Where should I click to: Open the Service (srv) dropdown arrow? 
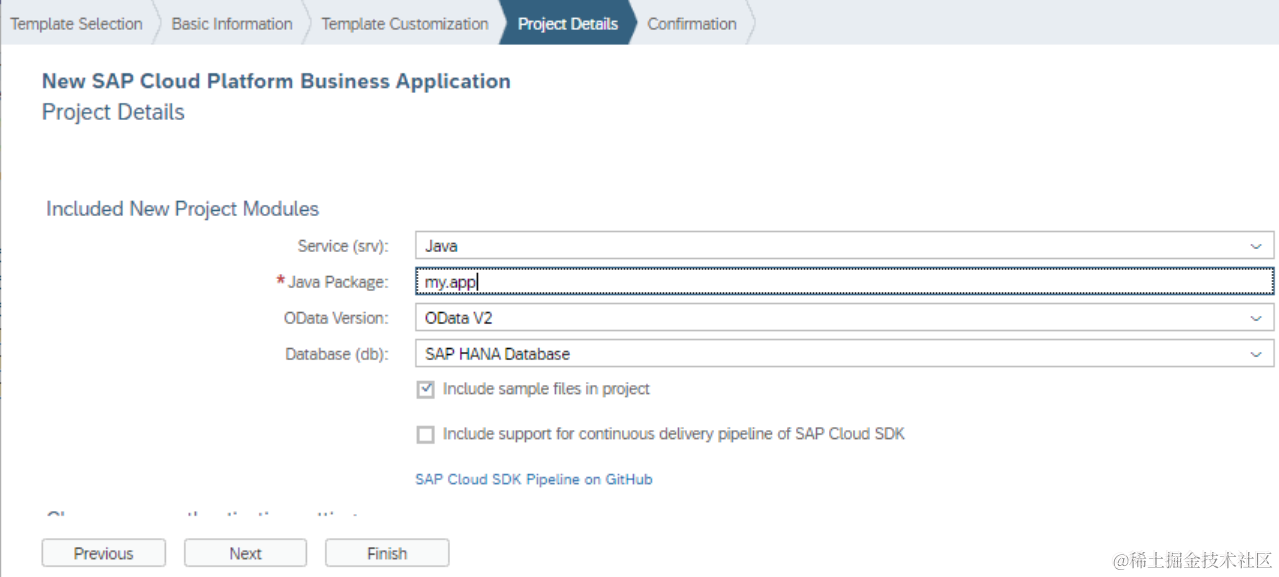click(x=1255, y=245)
